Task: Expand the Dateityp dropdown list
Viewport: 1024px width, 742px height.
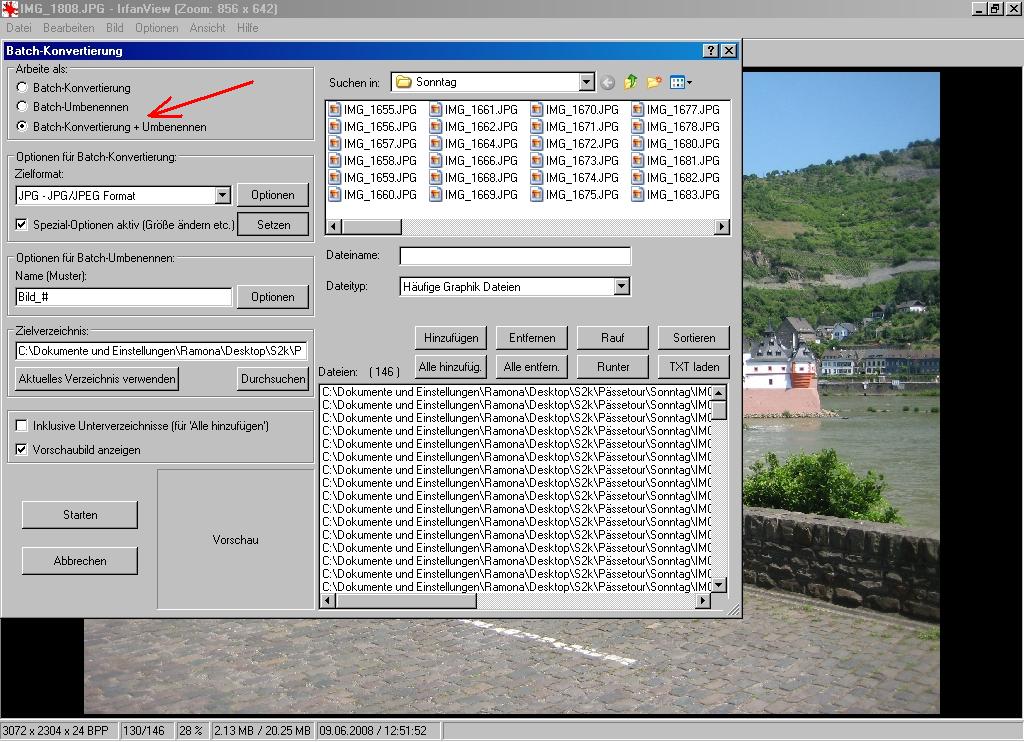Action: [x=621, y=287]
